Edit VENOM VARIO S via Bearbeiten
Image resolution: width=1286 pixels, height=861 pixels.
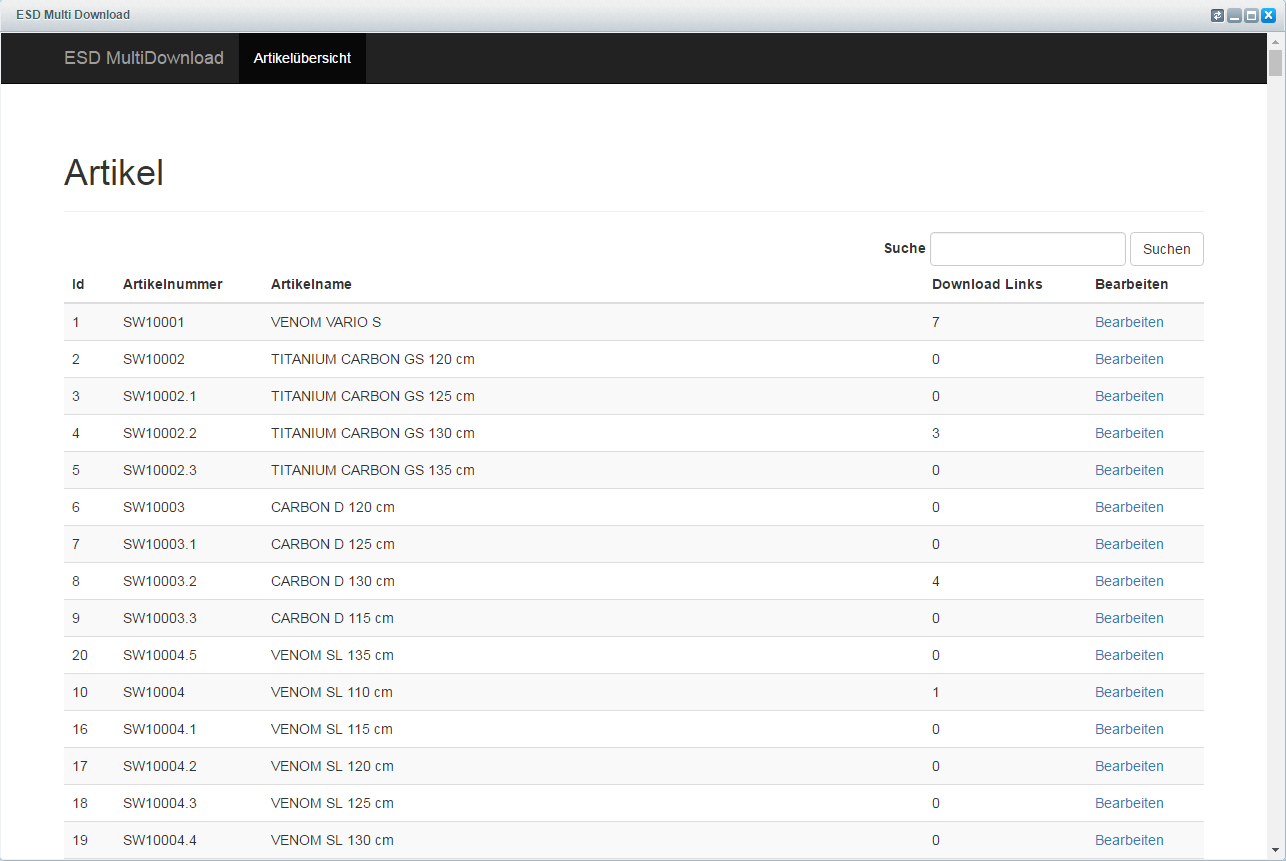pyautogui.click(x=1129, y=322)
